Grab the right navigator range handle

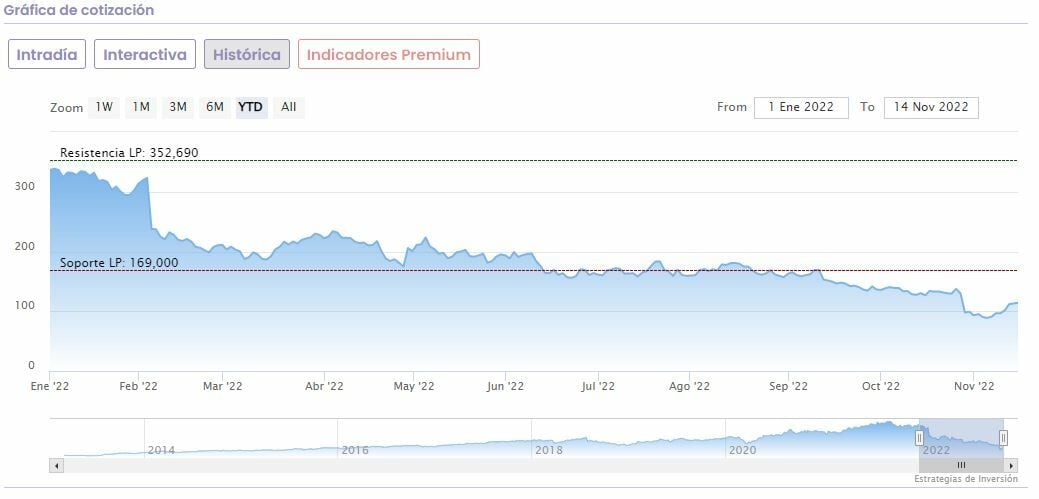tap(1003, 437)
